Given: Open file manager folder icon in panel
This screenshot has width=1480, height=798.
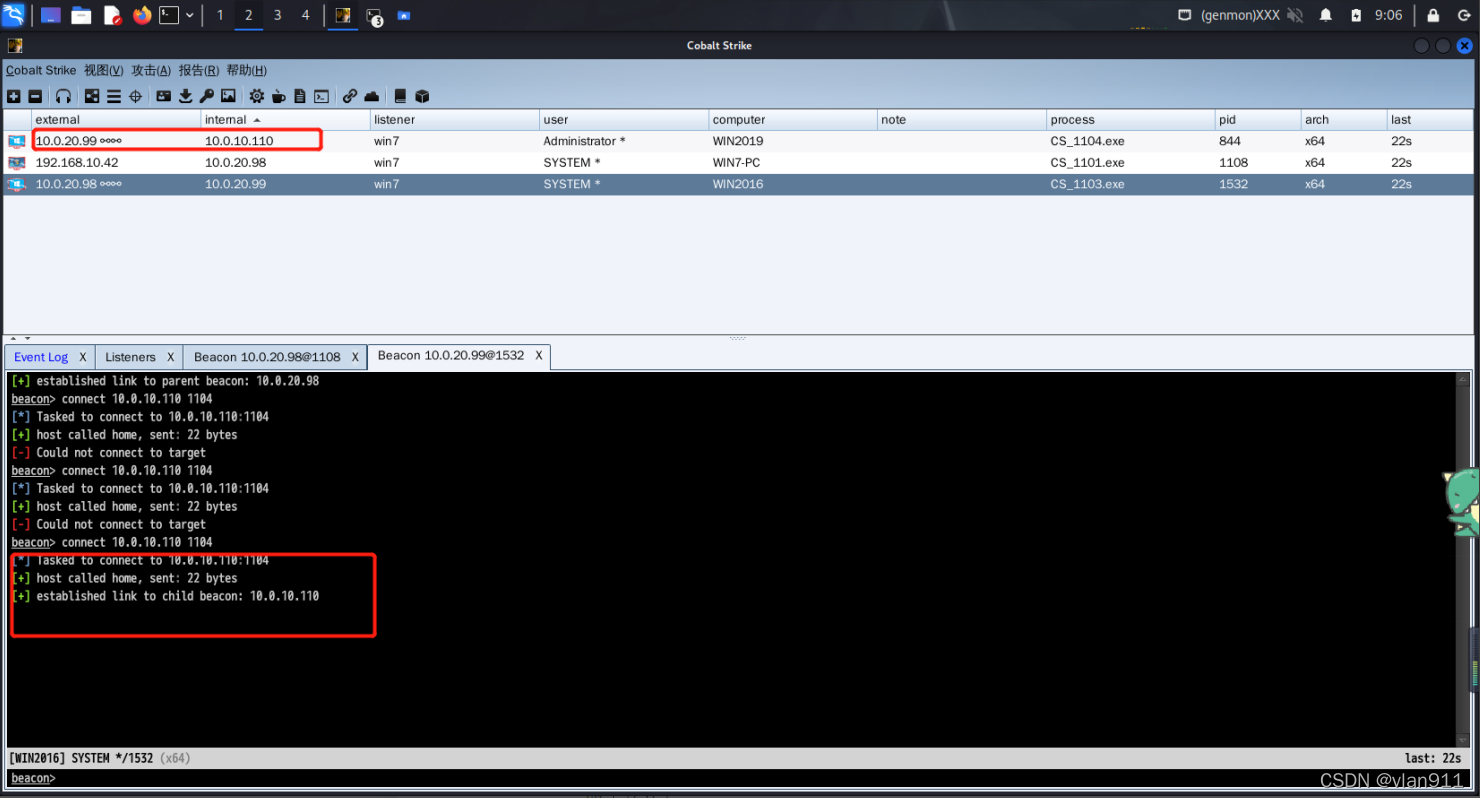Looking at the screenshot, I should pyautogui.click(x=81, y=15).
